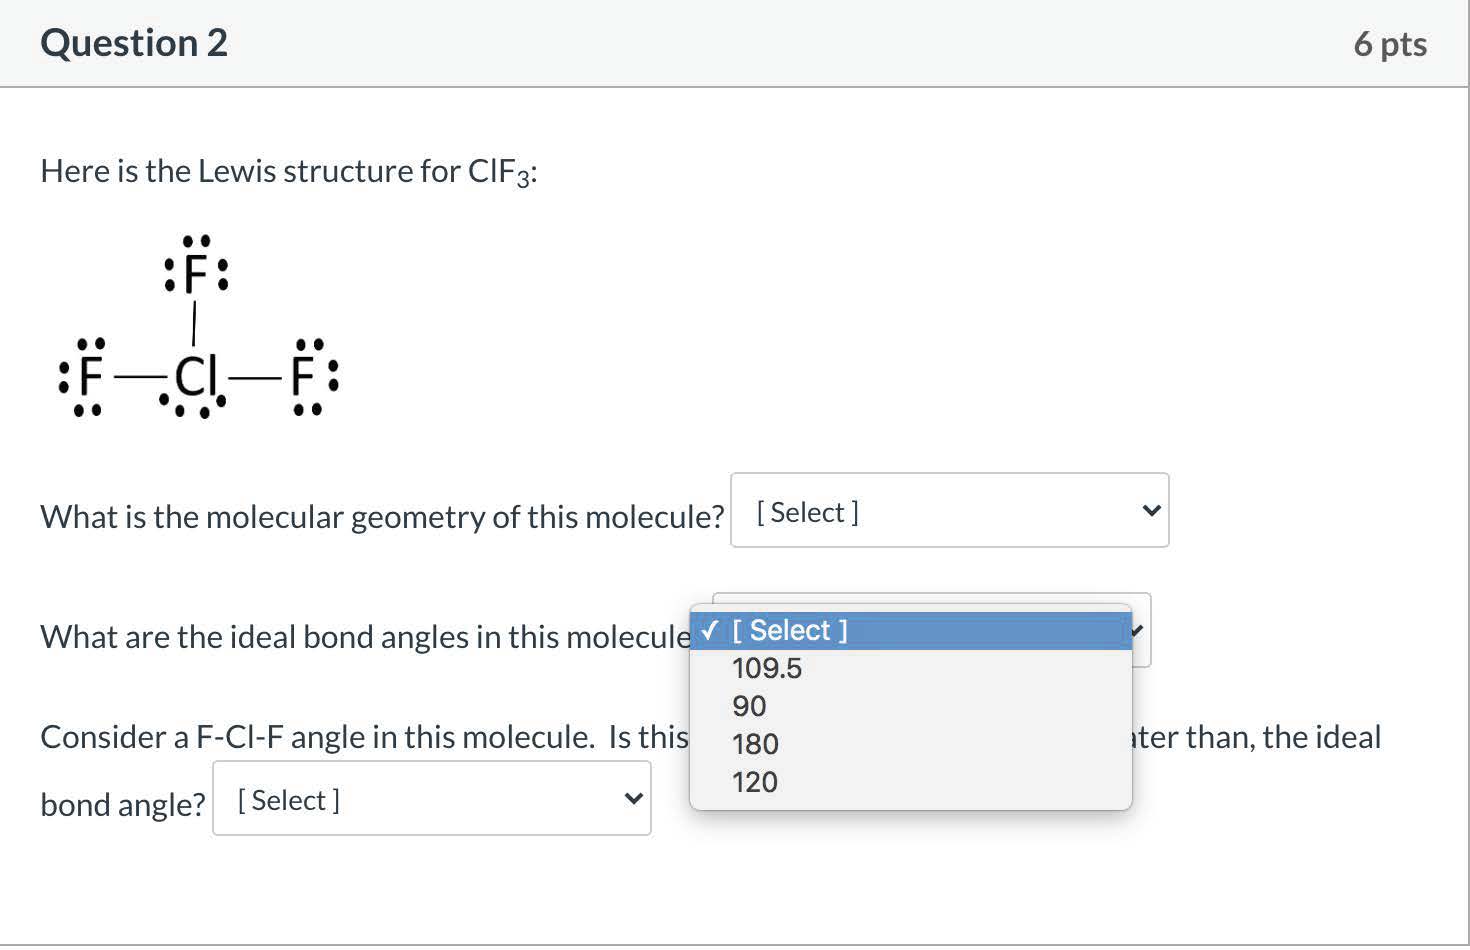Click the central Cl atom in the Lewis structure

pos(194,378)
